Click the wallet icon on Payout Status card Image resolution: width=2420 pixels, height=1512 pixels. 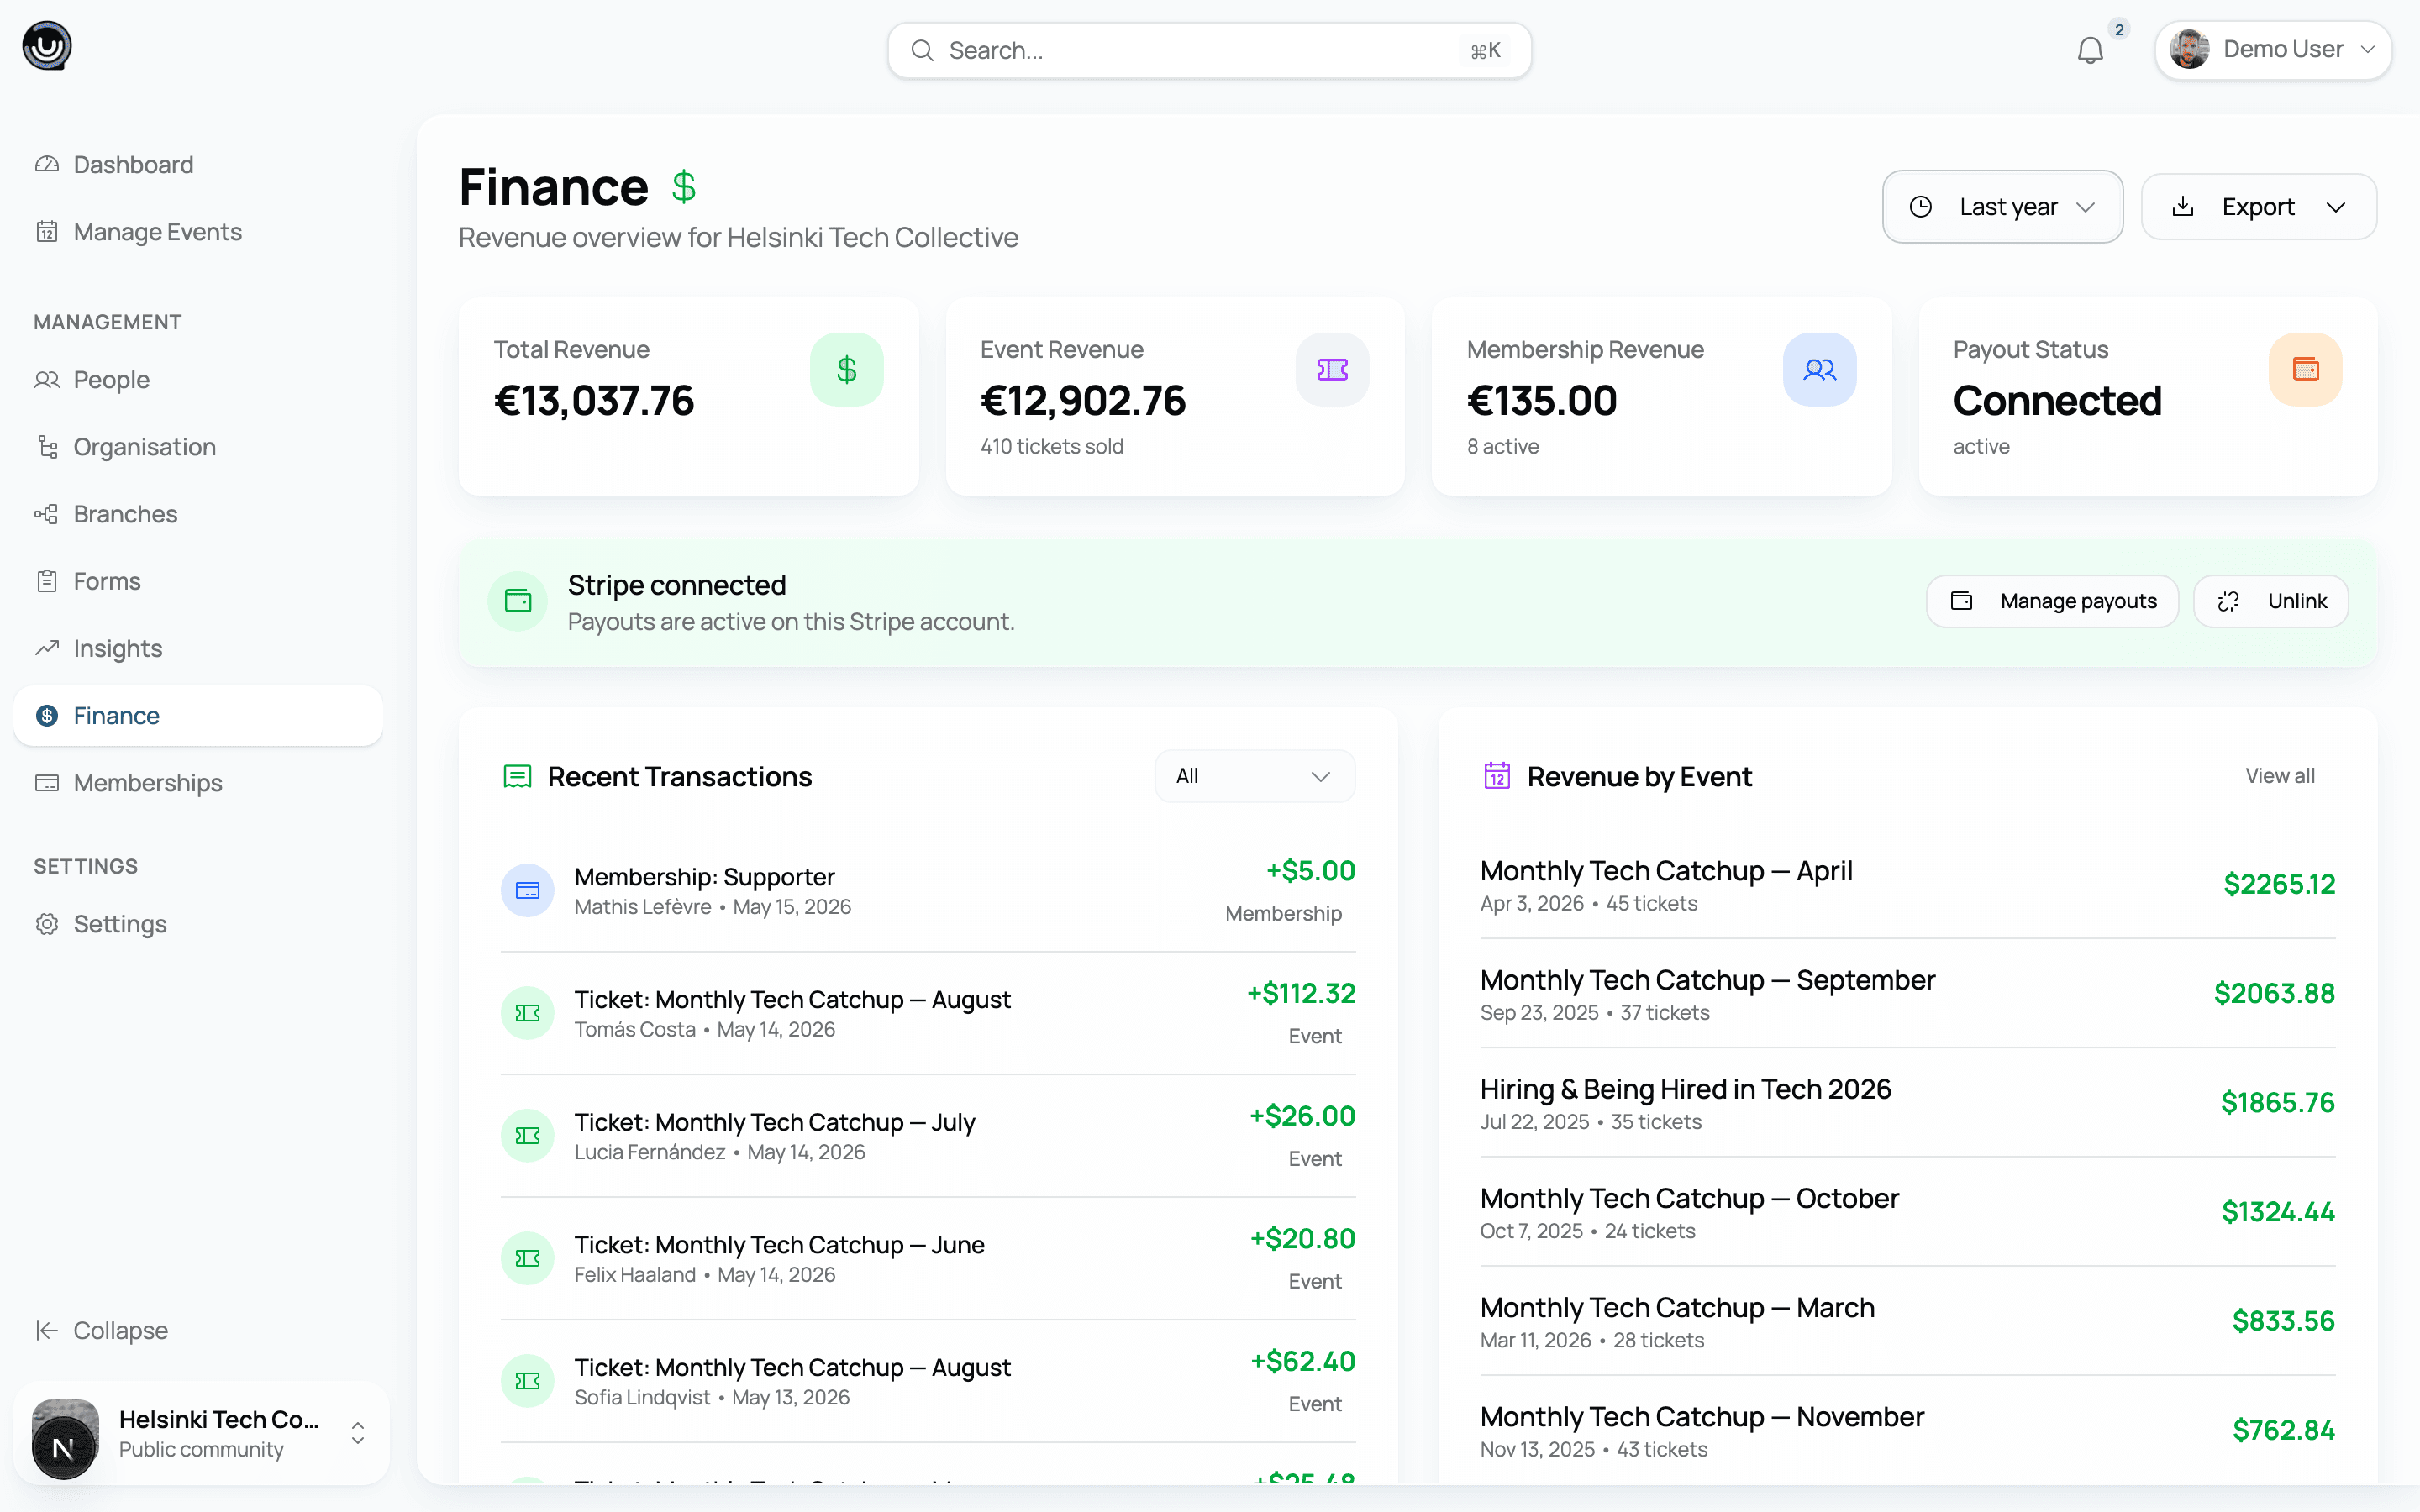click(x=2305, y=369)
